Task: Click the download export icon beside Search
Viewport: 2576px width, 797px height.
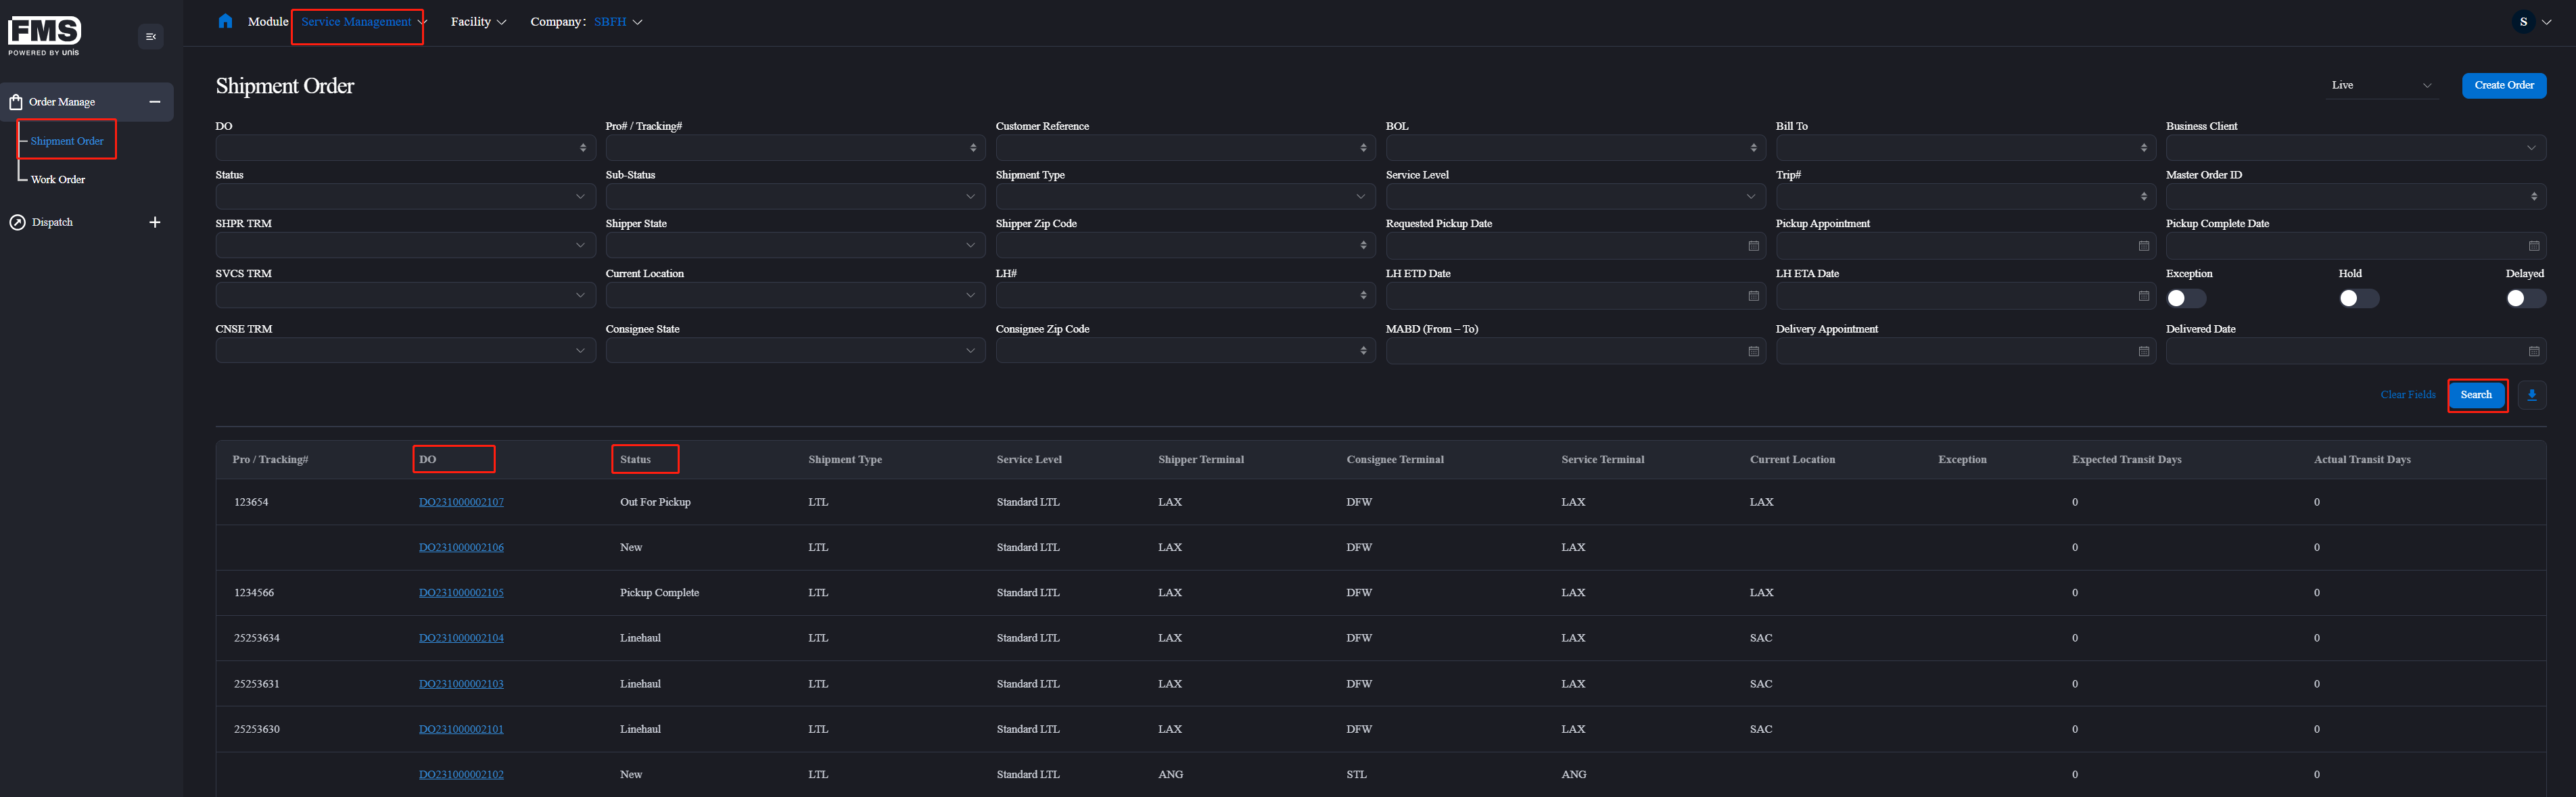Action: pyautogui.click(x=2532, y=395)
